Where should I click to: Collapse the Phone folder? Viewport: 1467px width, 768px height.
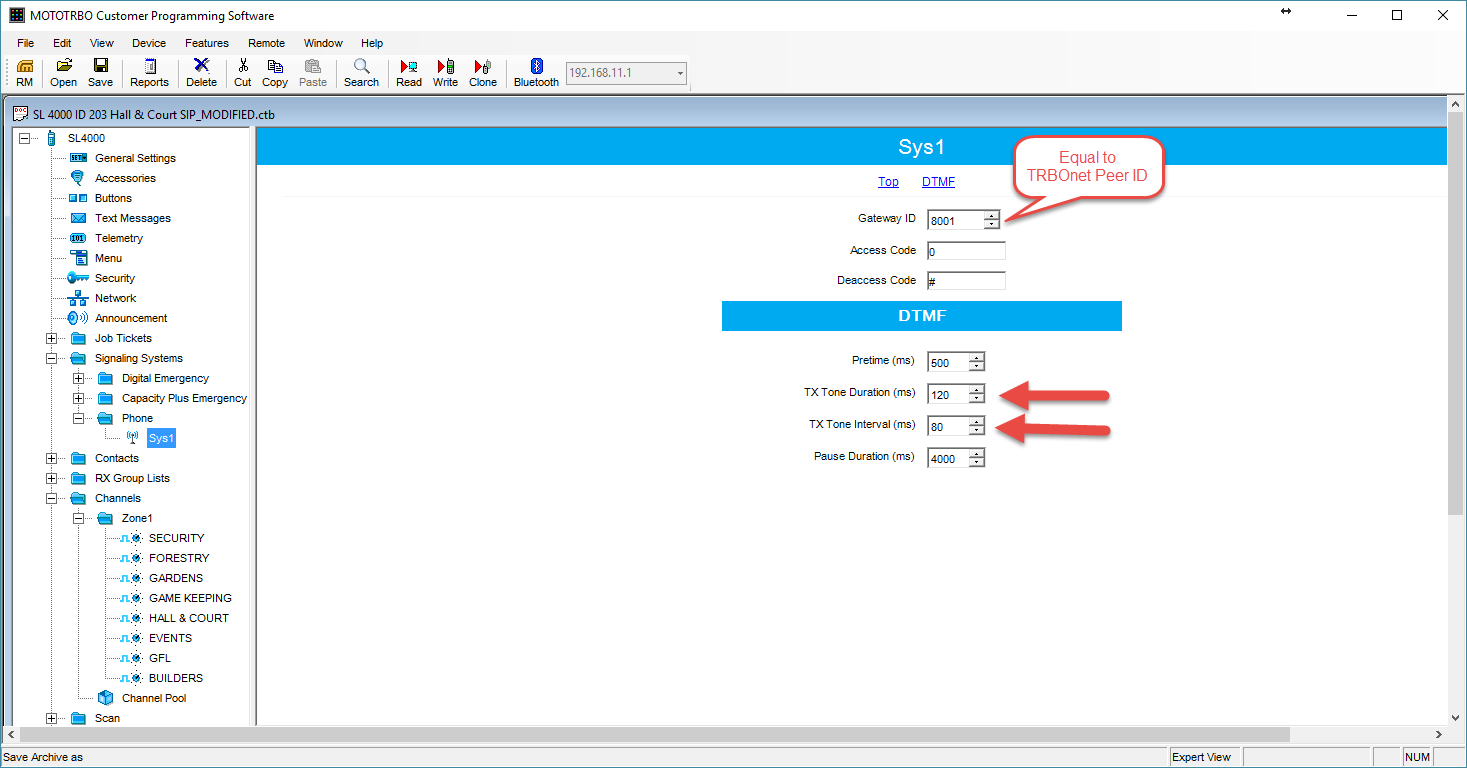(79, 418)
